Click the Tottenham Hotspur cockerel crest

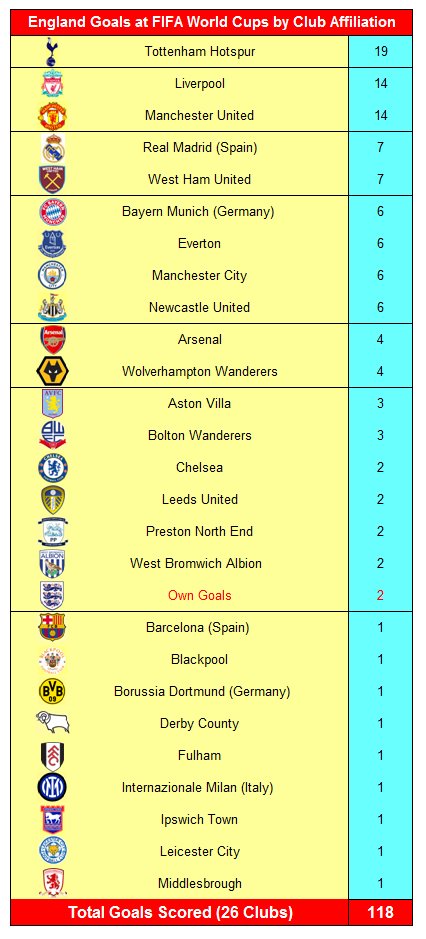point(52,52)
